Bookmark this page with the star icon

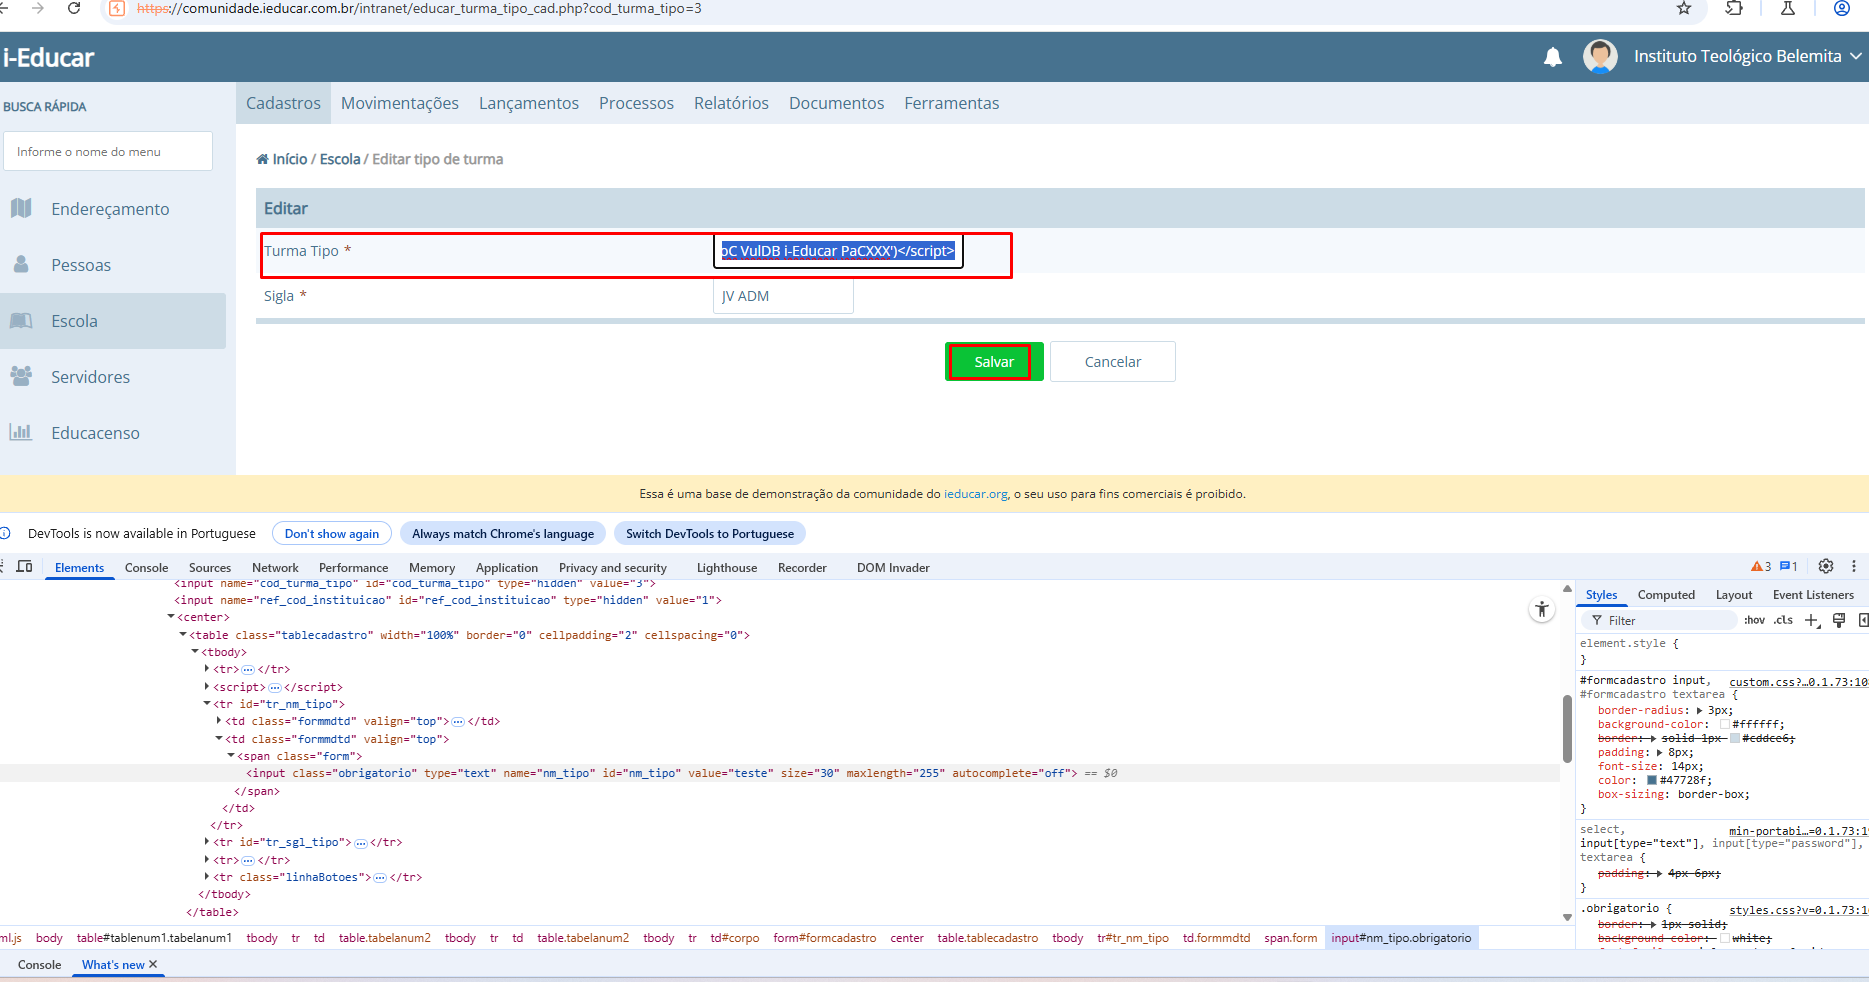click(x=1684, y=8)
